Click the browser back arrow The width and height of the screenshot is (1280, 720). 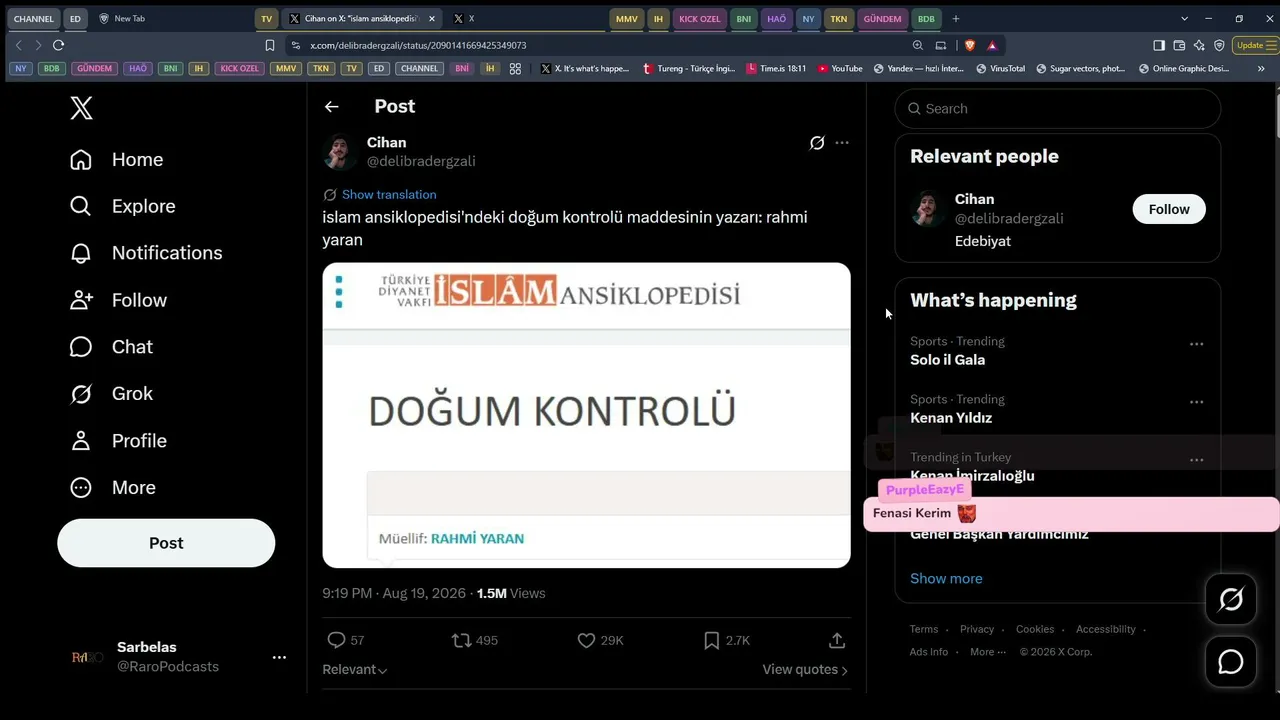[x=18, y=45]
